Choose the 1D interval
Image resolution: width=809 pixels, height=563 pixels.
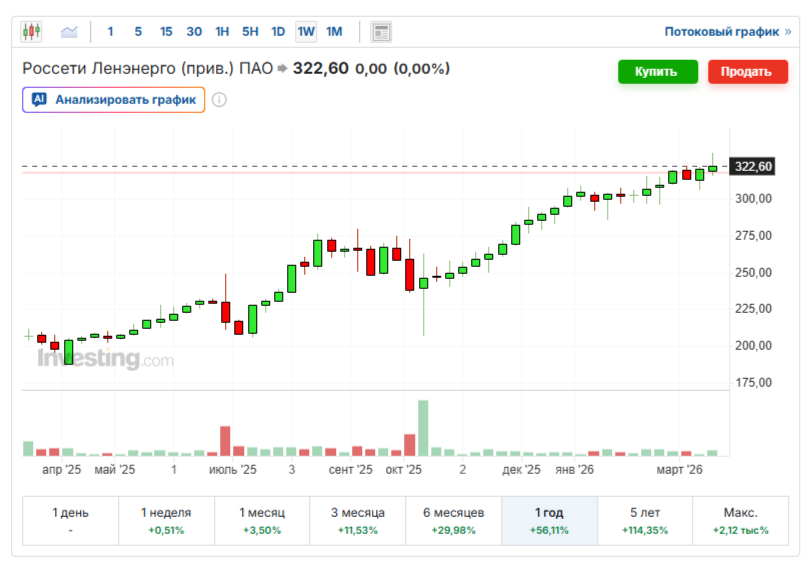pyautogui.click(x=278, y=32)
